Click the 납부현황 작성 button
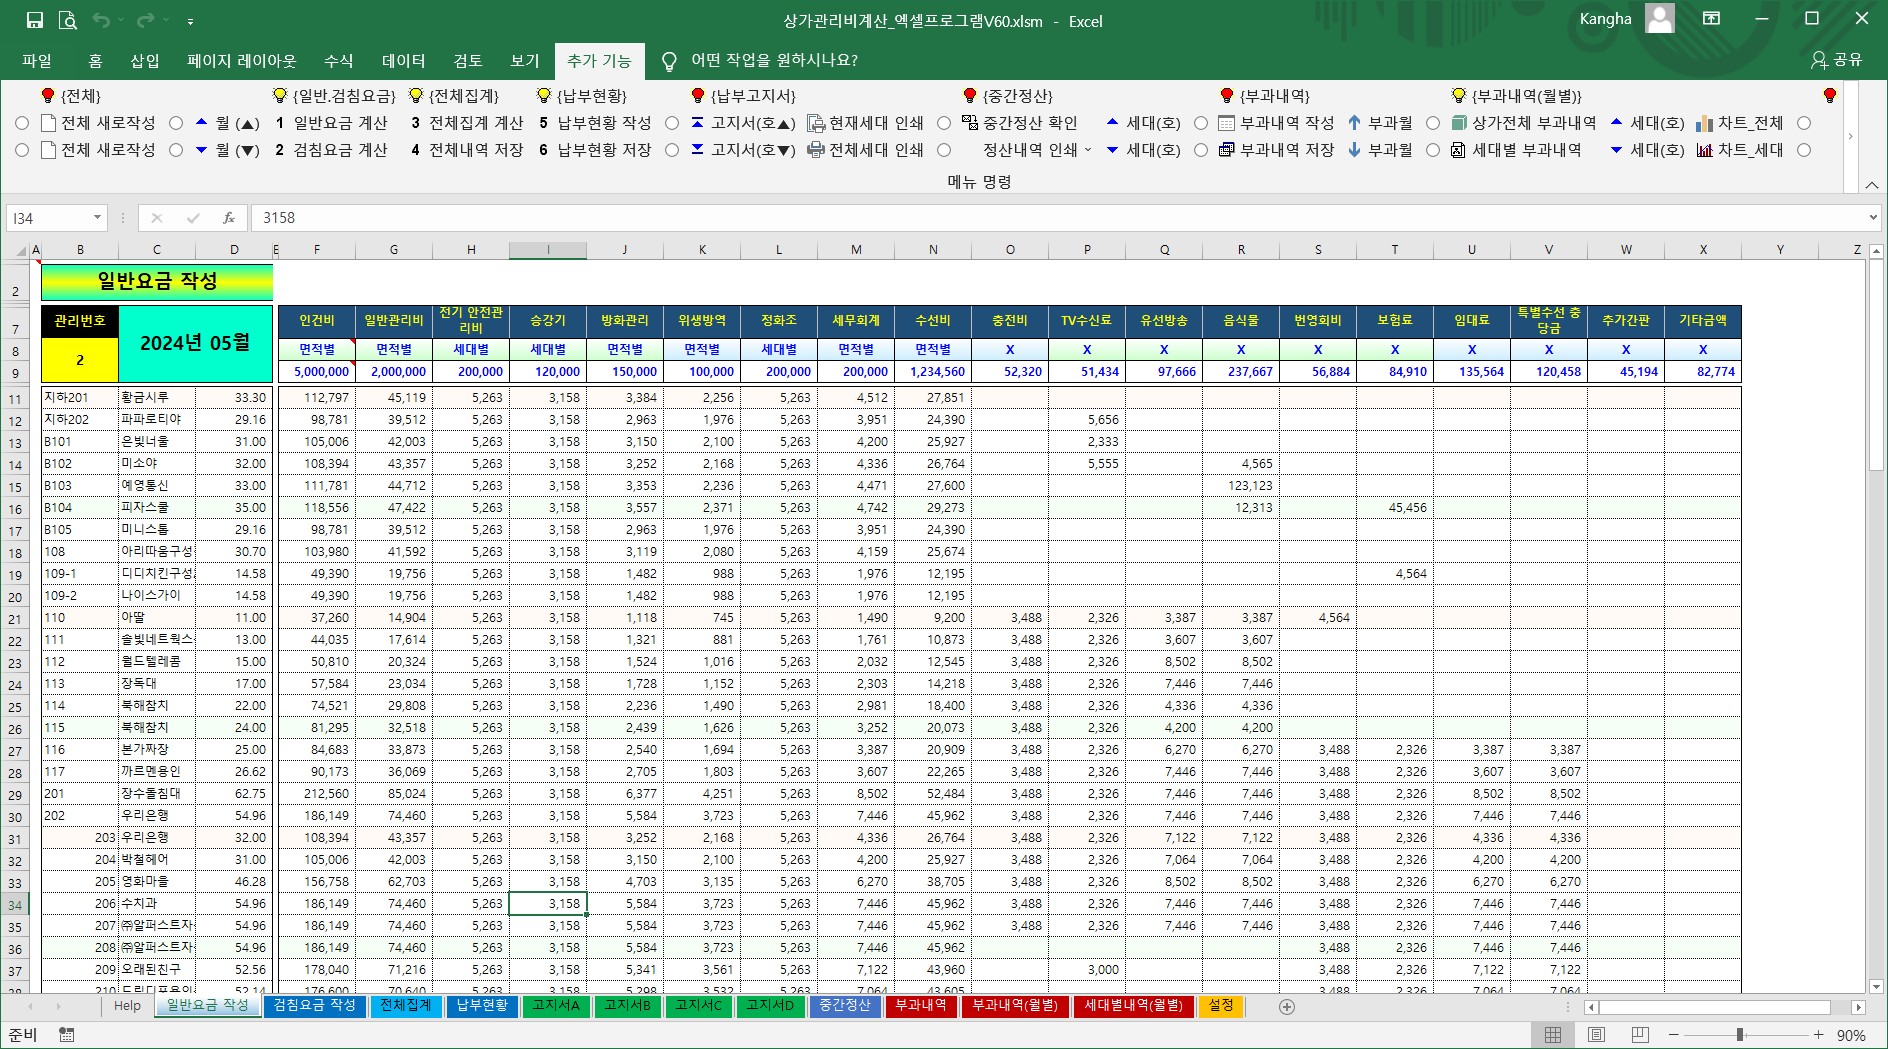The height and width of the screenshot is (1049, 1888). tap(596, 123)
